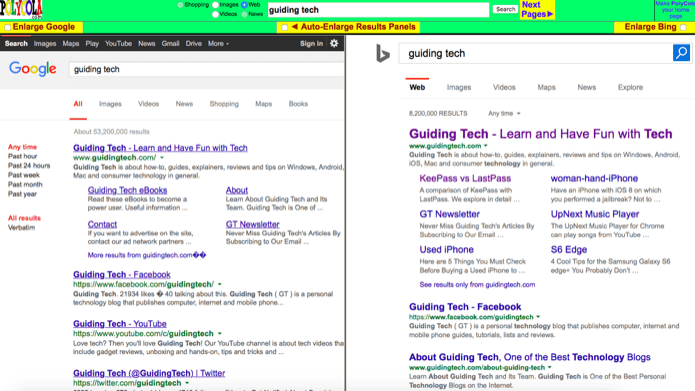
Task: Open Guiding Tech - YouTube result link
Action: pyautogui.click(x=120, y=324)
